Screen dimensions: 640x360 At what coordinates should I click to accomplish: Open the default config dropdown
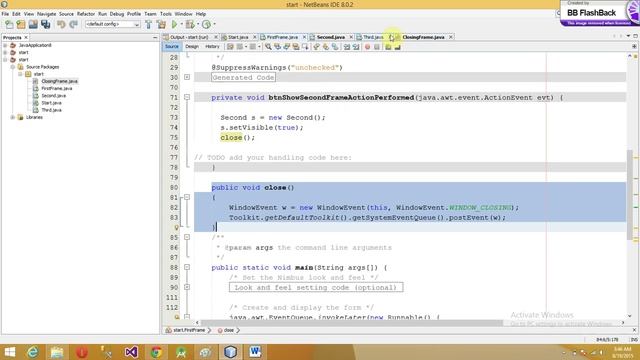click(x=112, y=24)
